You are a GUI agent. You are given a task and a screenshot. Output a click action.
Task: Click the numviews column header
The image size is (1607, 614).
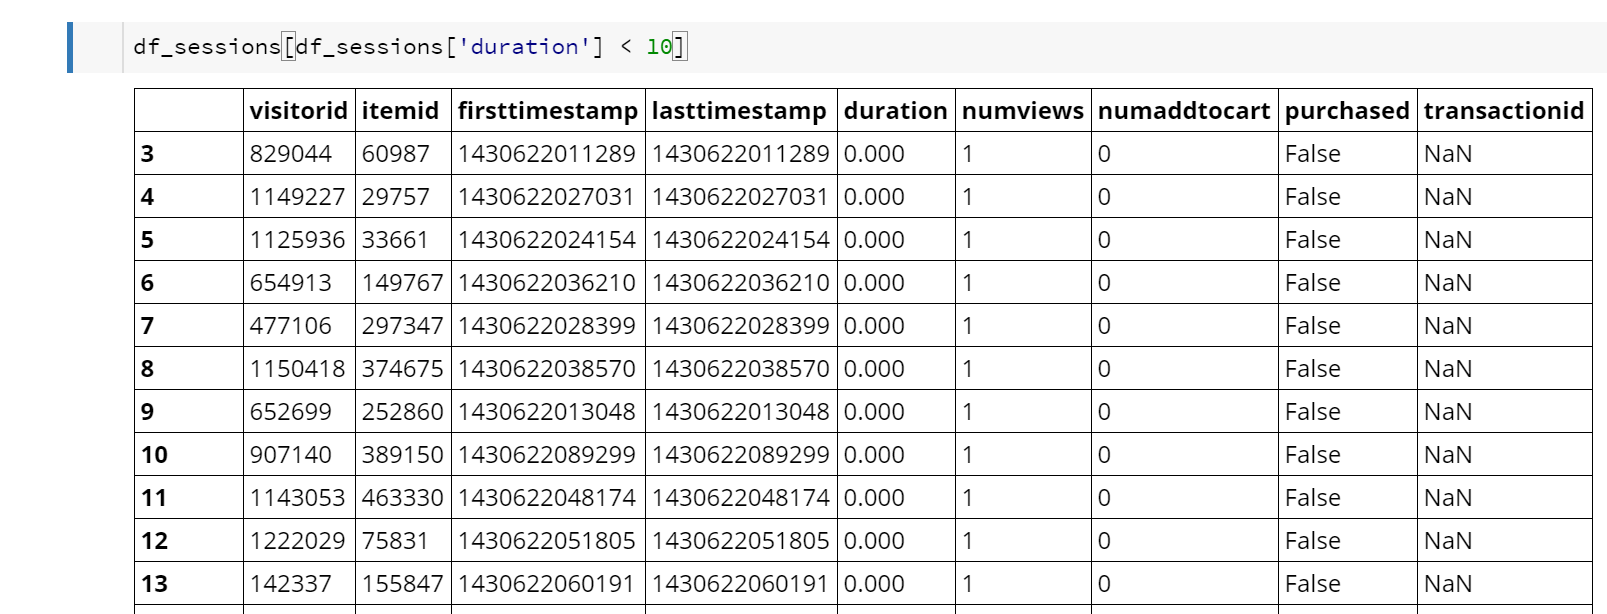[1022, 111]
